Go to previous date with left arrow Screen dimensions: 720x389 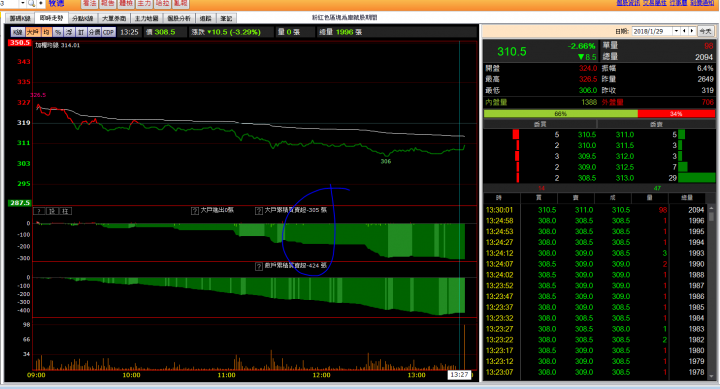[684, 31]
